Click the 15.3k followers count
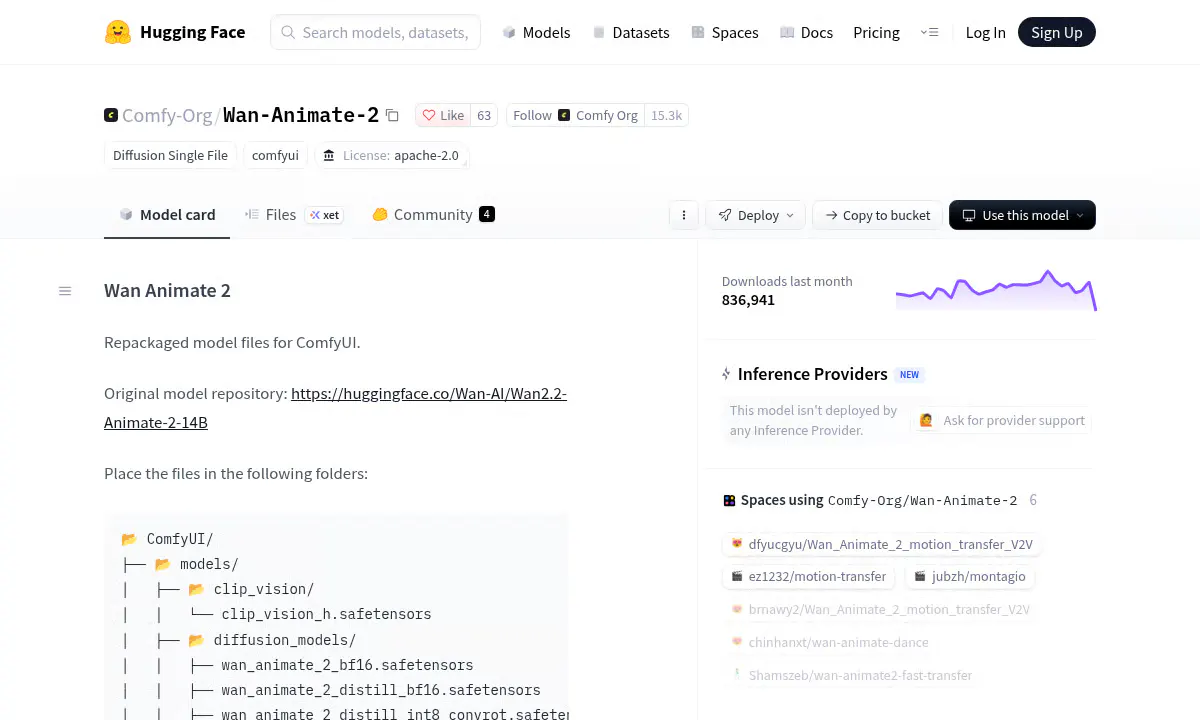 [666, 115]
